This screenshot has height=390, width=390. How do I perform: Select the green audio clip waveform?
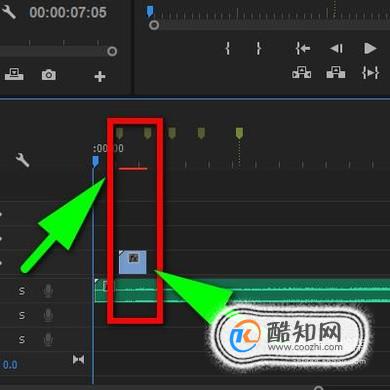[242, 291]
